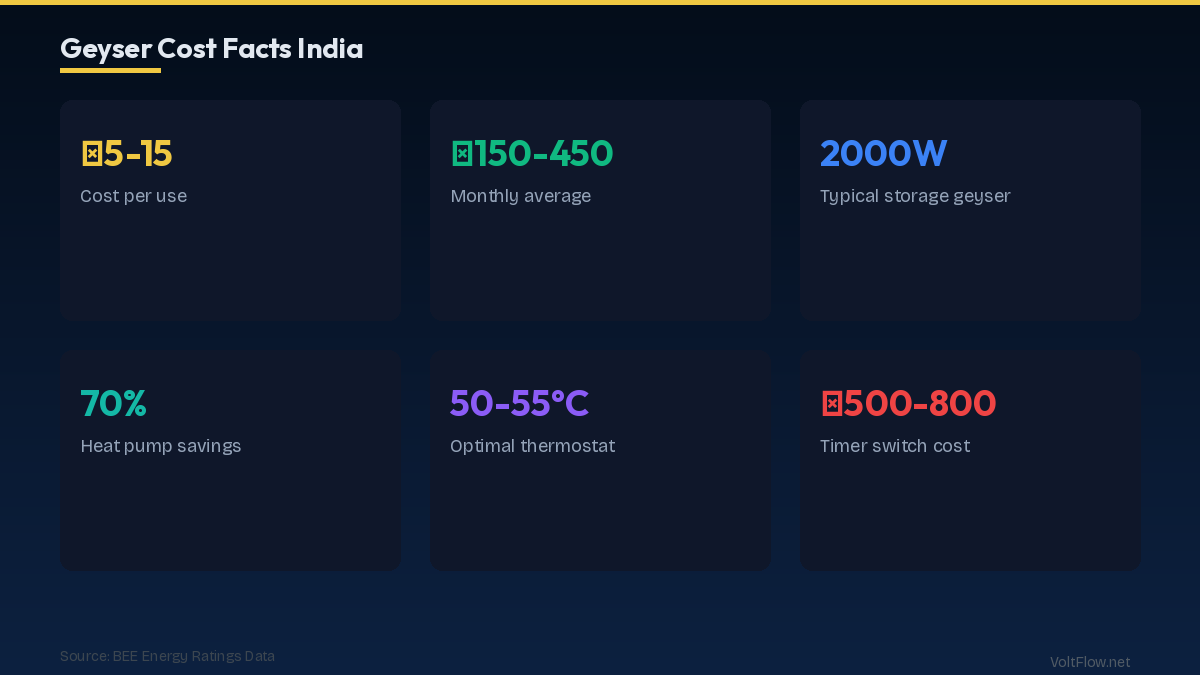Viewport: 1200px width, 675px height.
Task: Click the currency symbol before 5-15
Action: click(91, 154)
